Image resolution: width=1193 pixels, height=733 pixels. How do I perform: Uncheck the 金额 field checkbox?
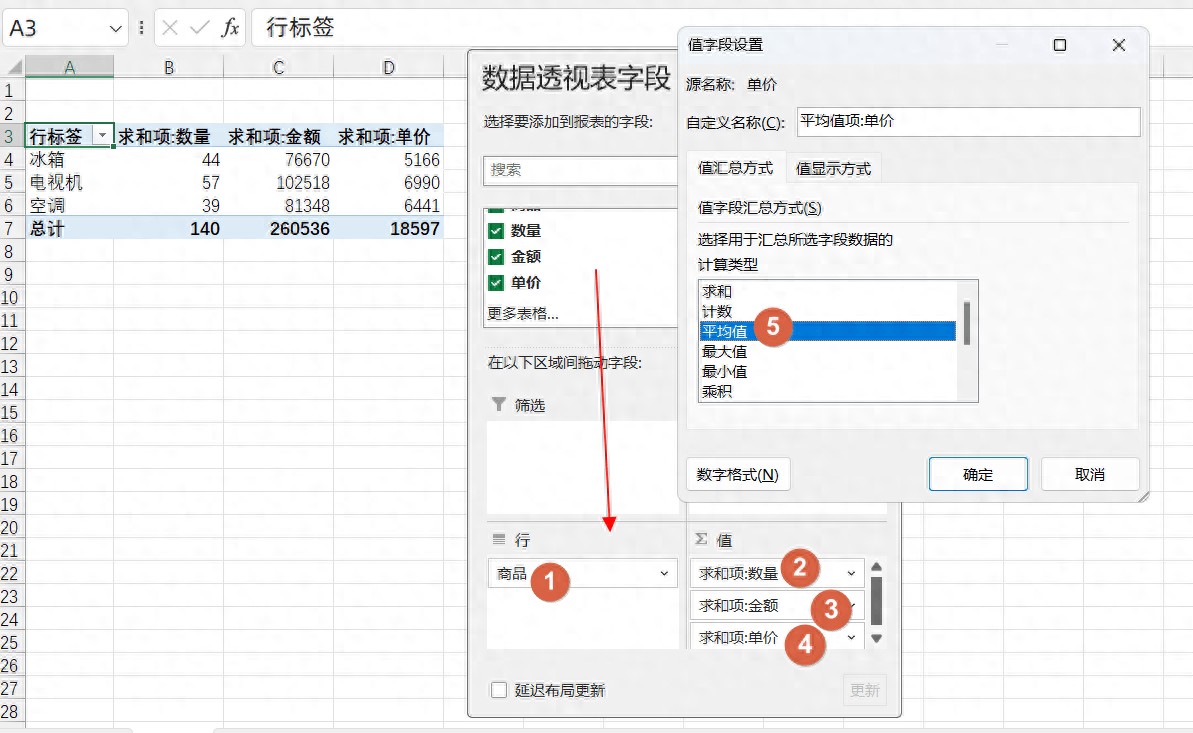(495, 257)
